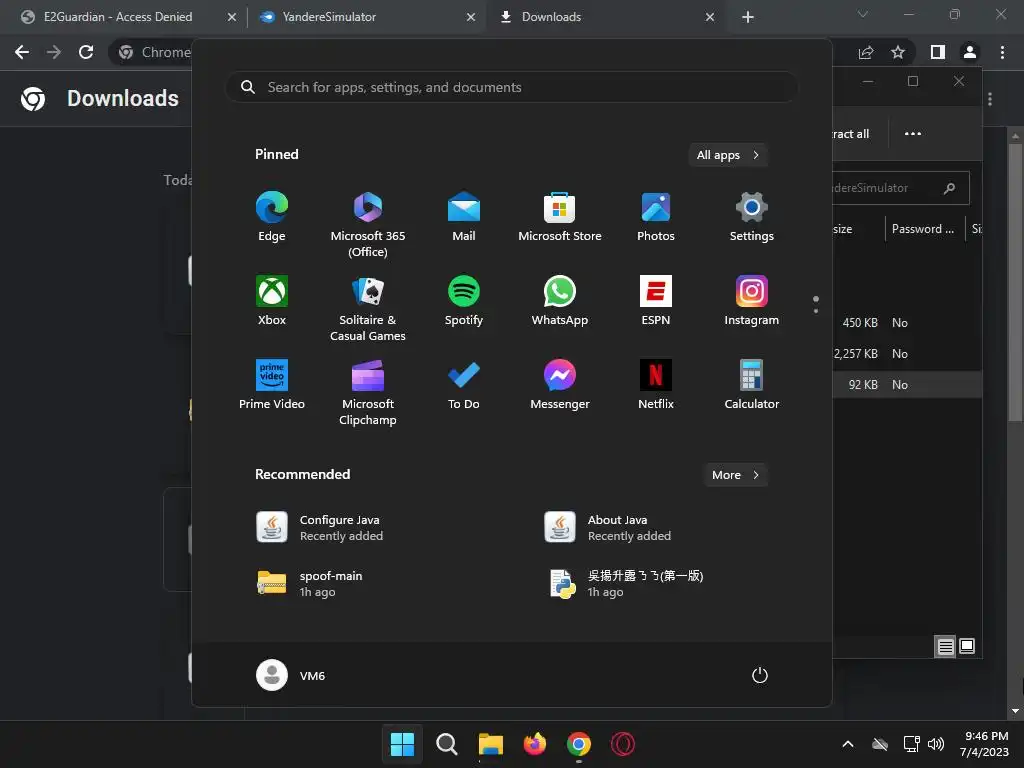The width and height of the screenshot is (1024, 768).
Task: Open WhatsApp
Action: point(560,301)
